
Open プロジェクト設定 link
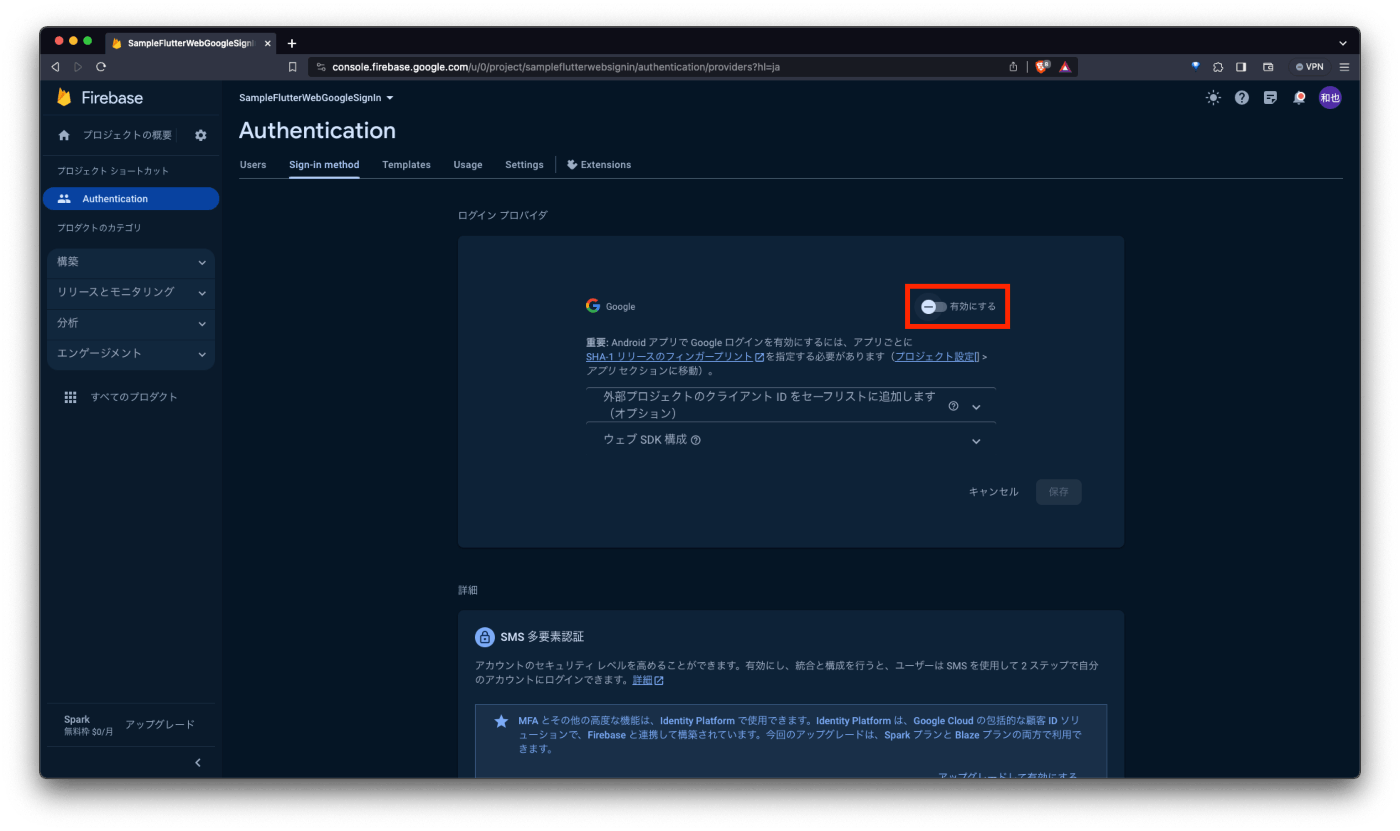tap(936, 356)
